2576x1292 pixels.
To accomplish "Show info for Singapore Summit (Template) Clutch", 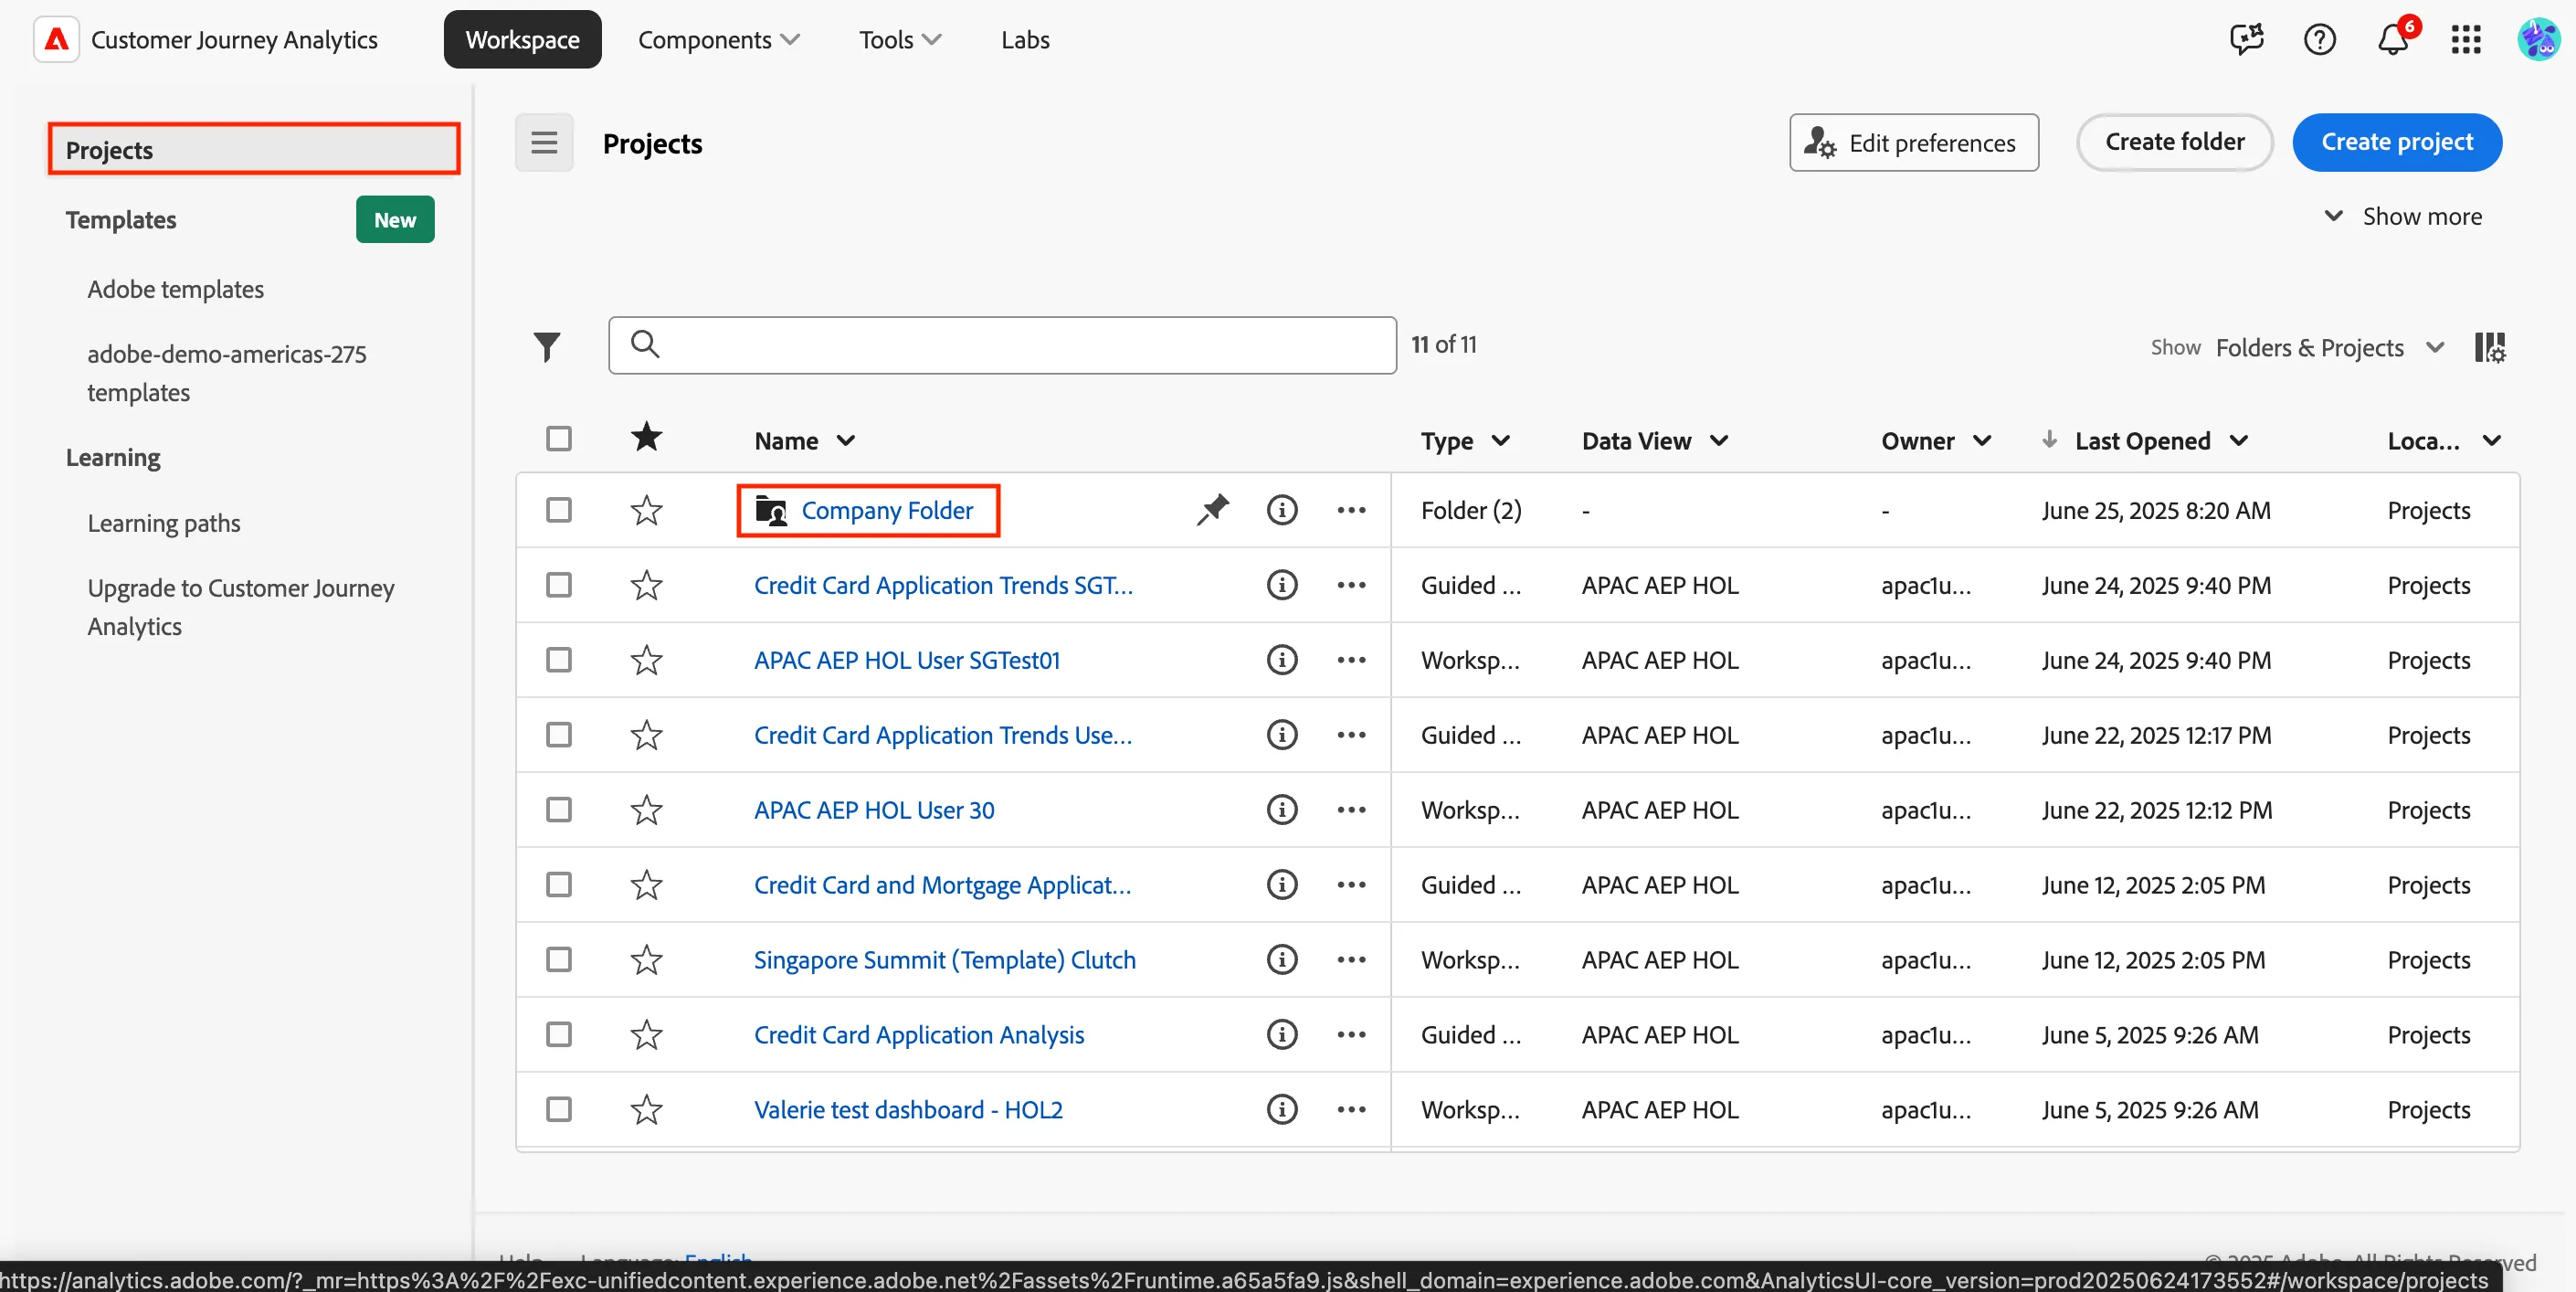I will point(1282,959).
